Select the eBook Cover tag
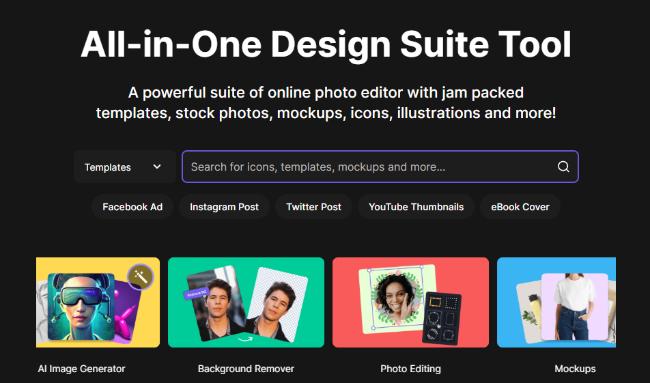The height and width of the screenshot is (383, 650). point(520,207)
